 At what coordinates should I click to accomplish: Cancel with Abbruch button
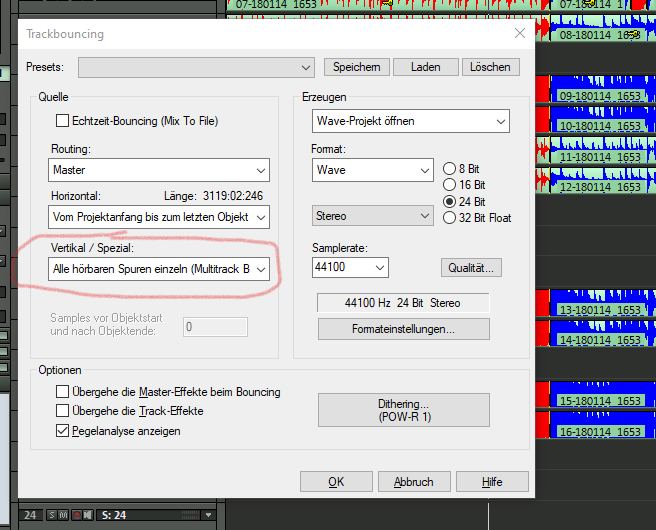414,482
